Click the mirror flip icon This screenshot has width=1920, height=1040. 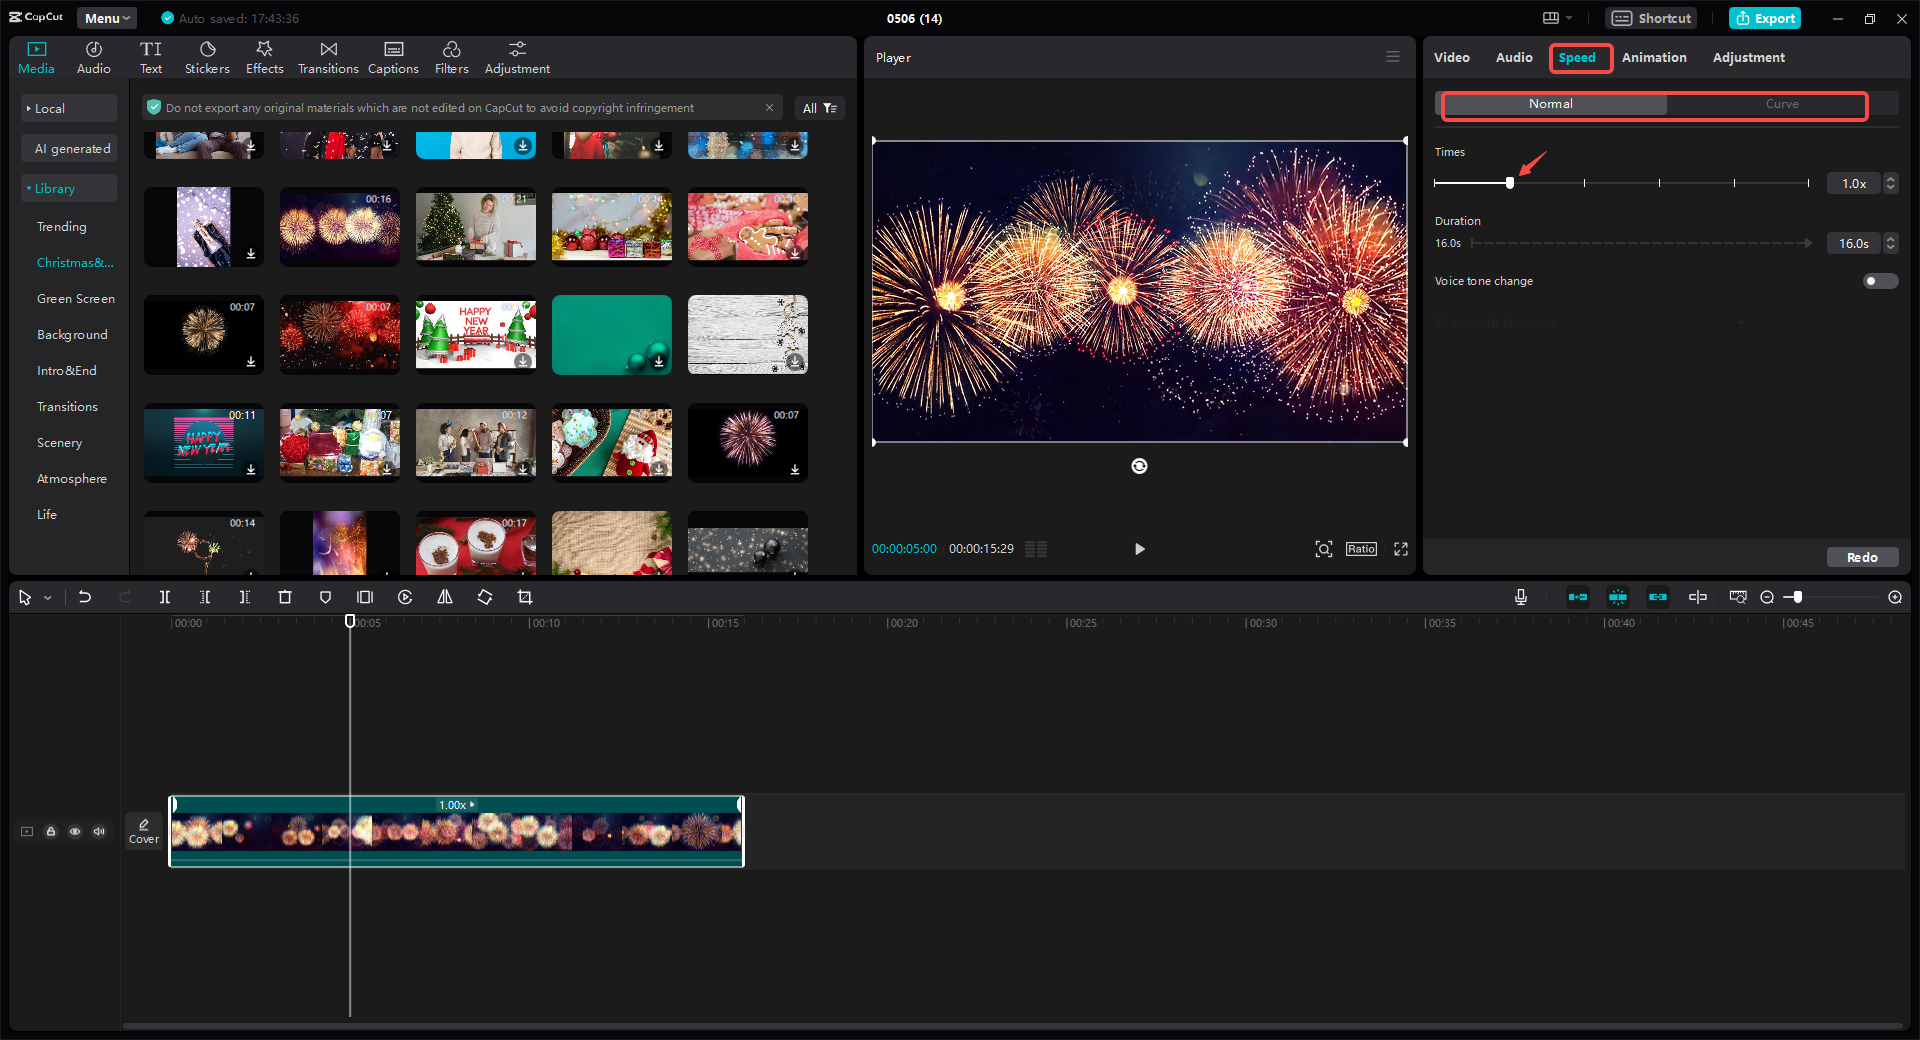(445, 597)
